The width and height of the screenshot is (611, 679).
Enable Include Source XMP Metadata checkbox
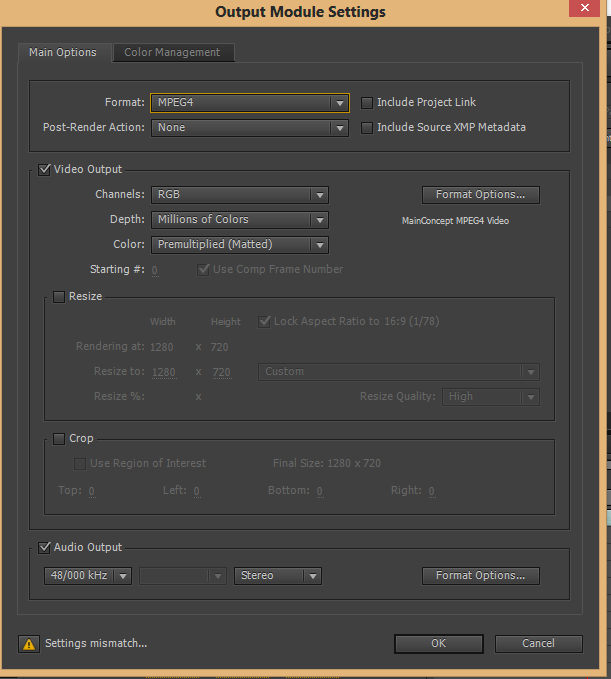(367, 128)
